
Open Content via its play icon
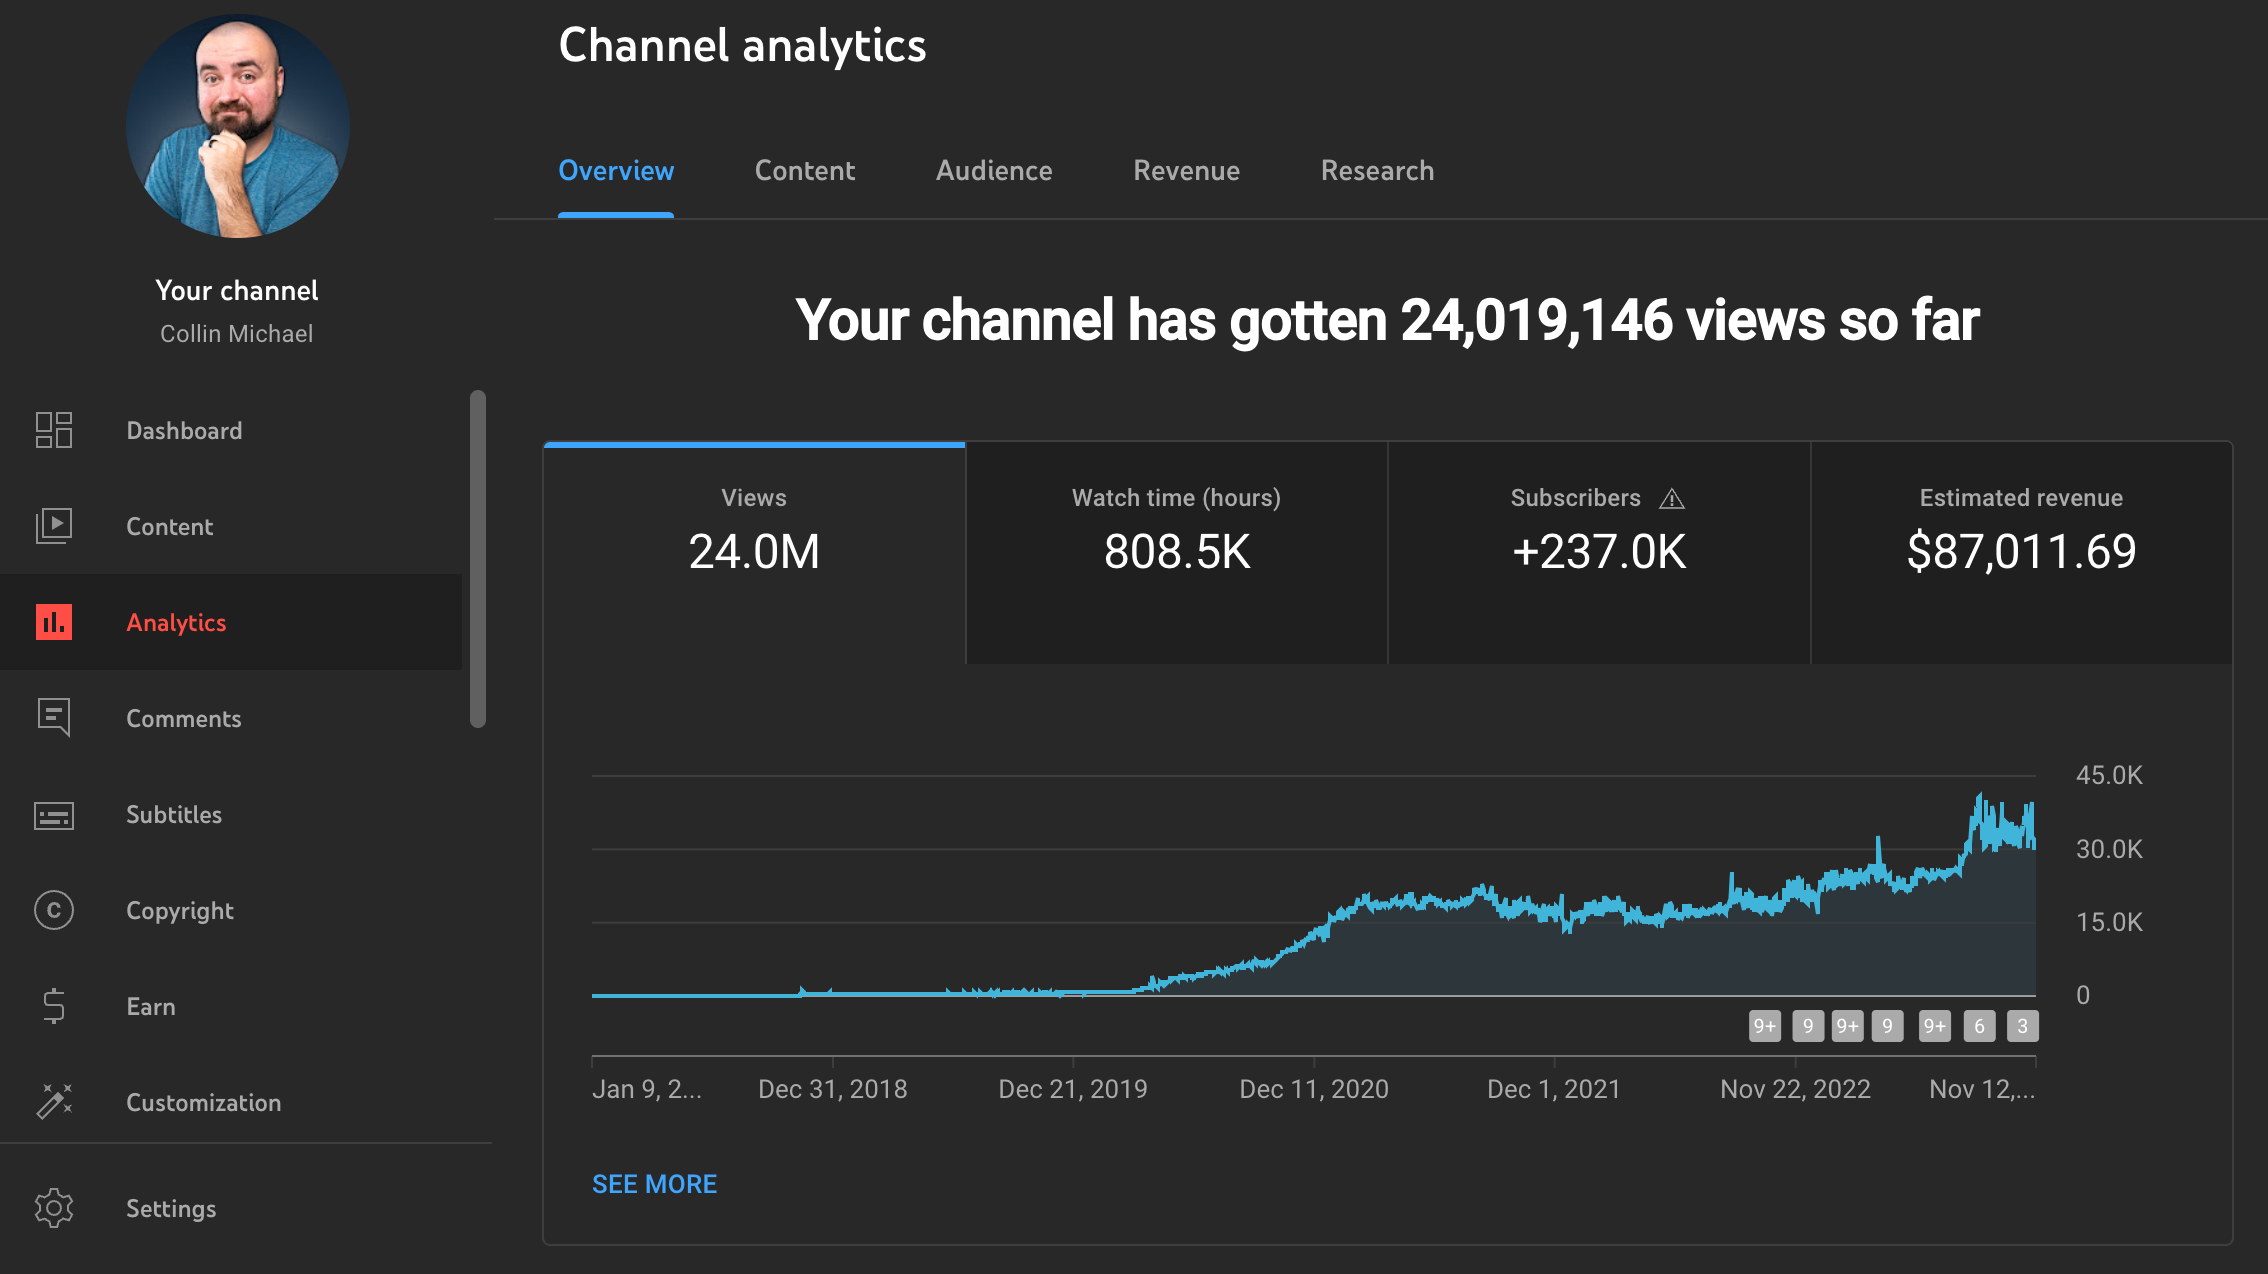tap(54, 526)
